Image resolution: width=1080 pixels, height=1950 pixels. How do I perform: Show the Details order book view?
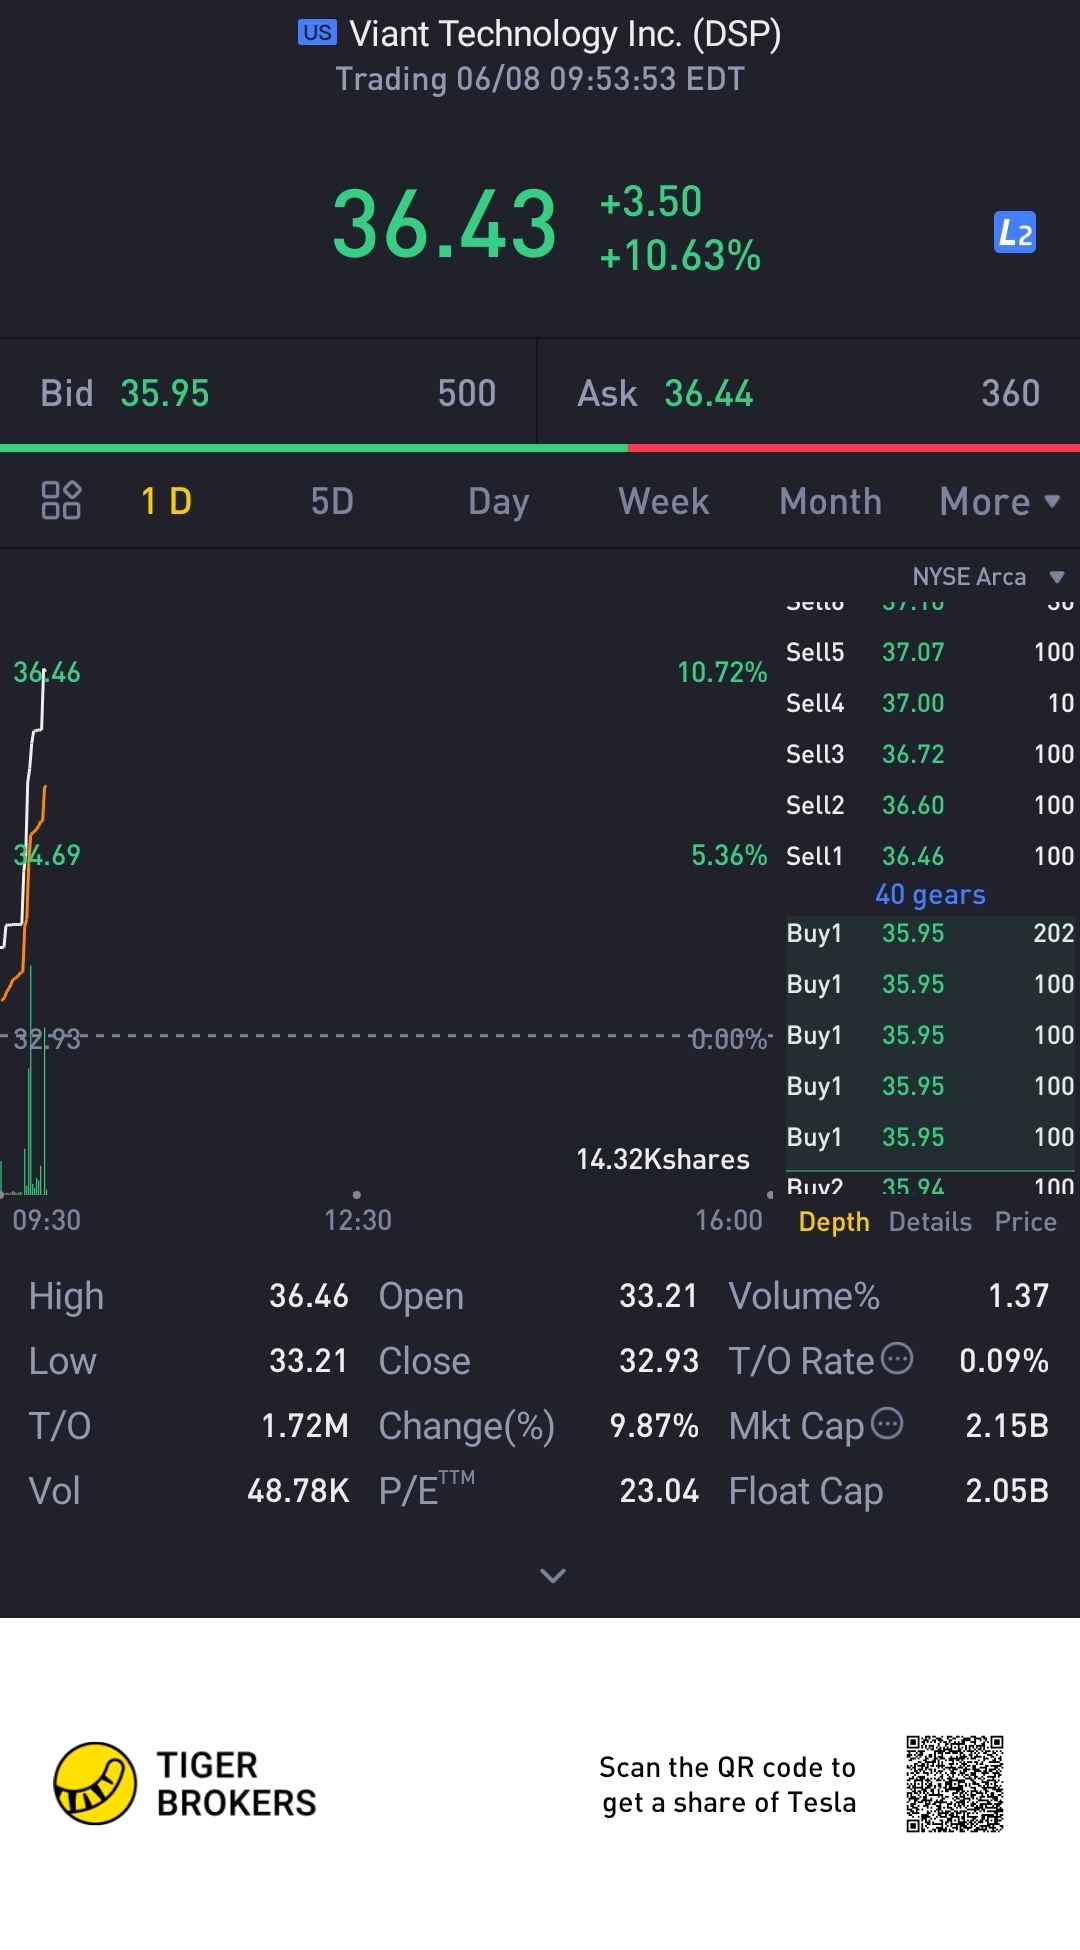(930, 1222)
